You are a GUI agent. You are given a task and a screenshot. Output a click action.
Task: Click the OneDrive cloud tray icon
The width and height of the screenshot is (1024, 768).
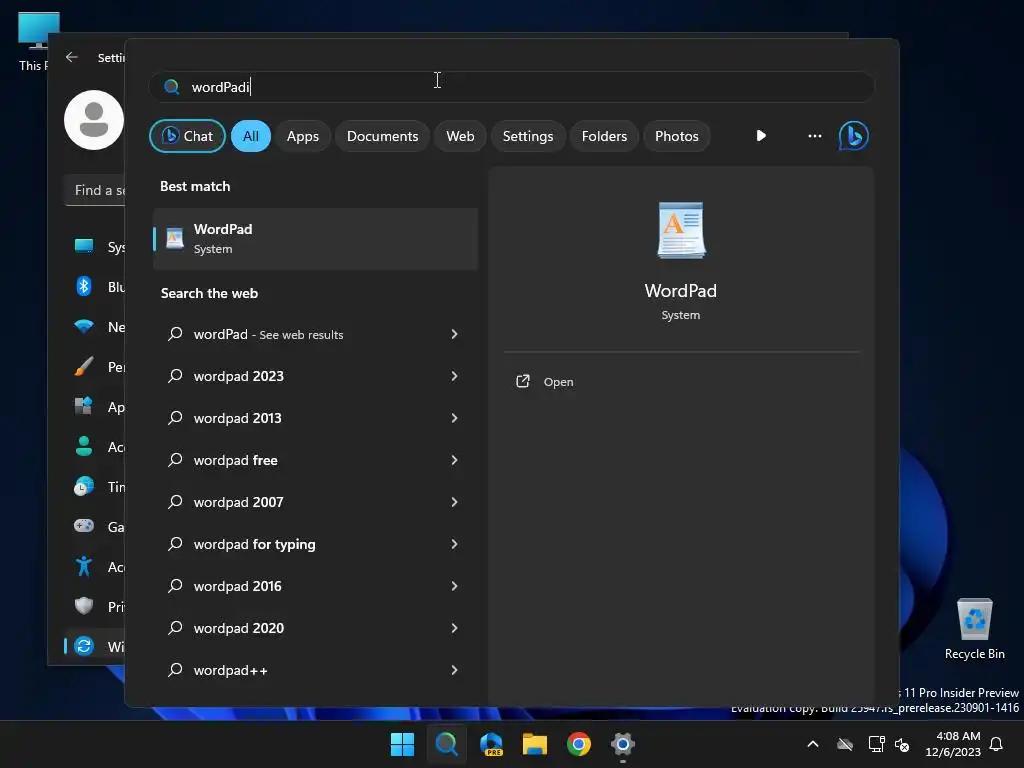845,744
